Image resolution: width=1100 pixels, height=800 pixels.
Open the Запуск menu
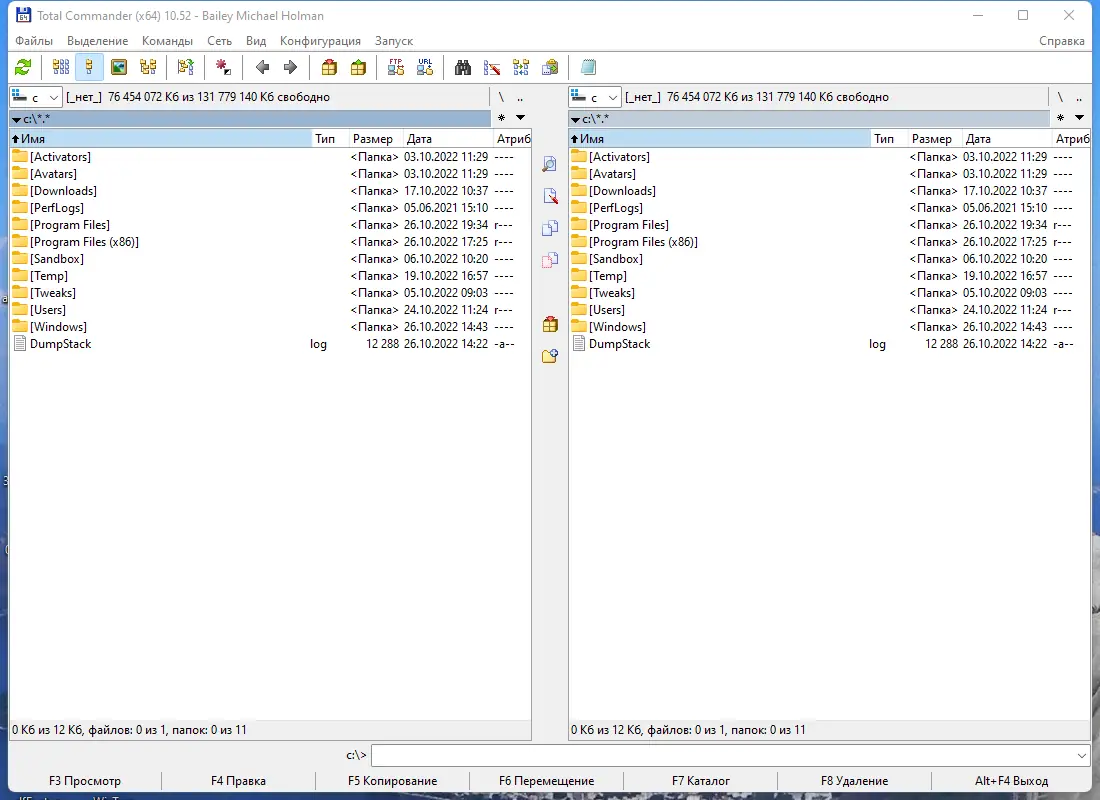pos(394,41)
